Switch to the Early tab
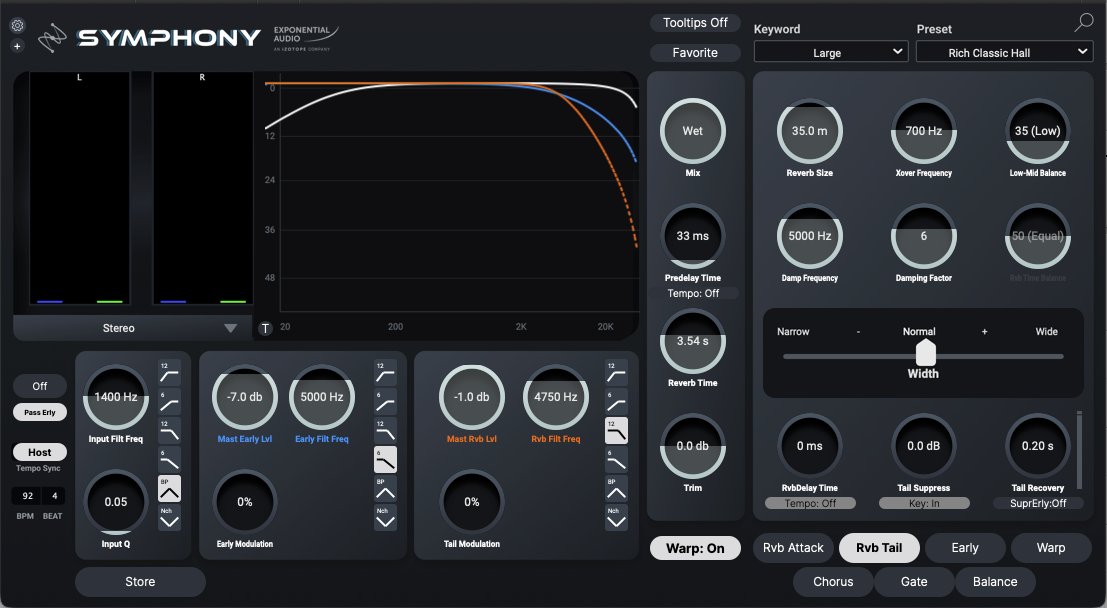 click(964, 548)
